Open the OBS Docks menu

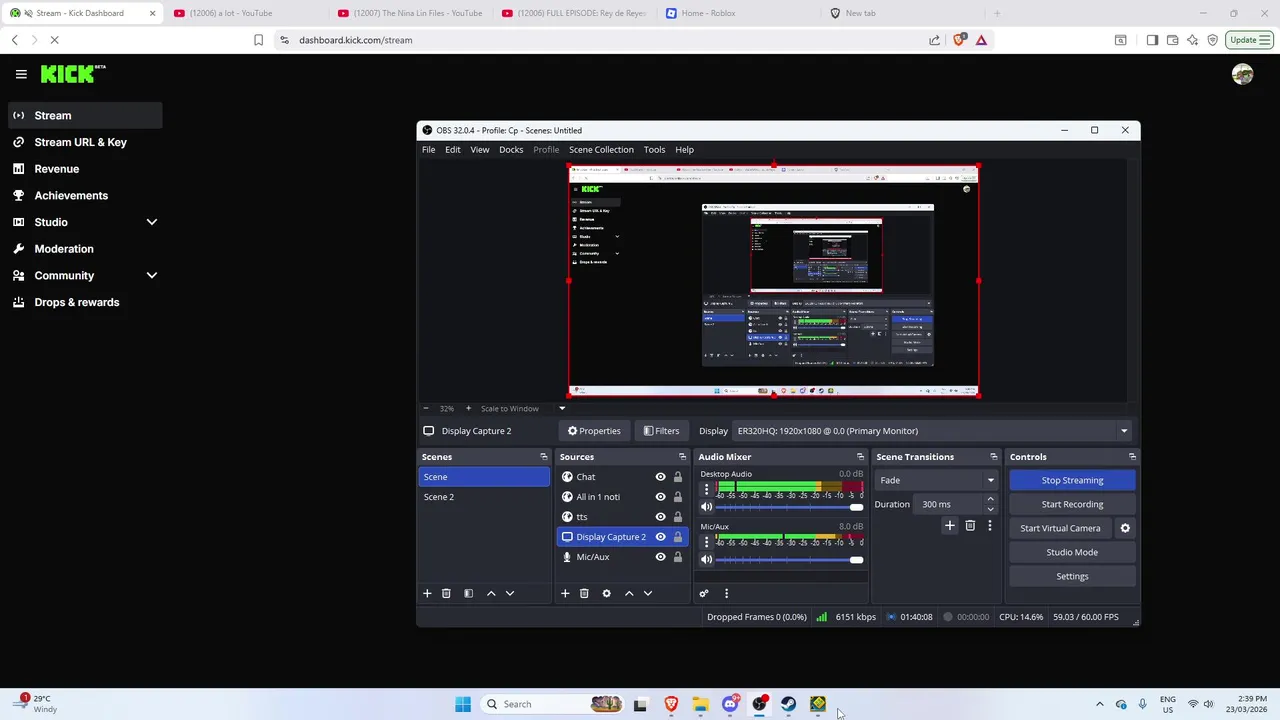pyautogui.click(x=511, y=149)
